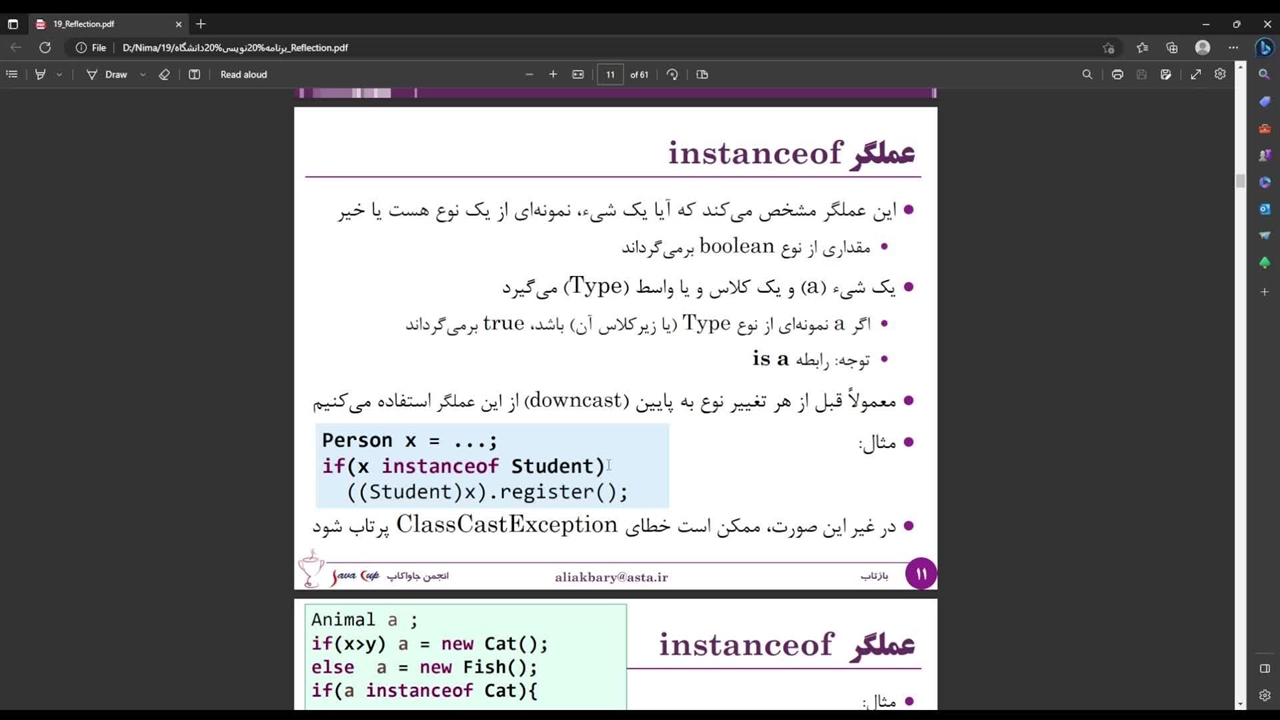Image resolution: width=1280 pixels, height=720 pixels.
Task: Print the PDF document
Action: click(1117, 74)
